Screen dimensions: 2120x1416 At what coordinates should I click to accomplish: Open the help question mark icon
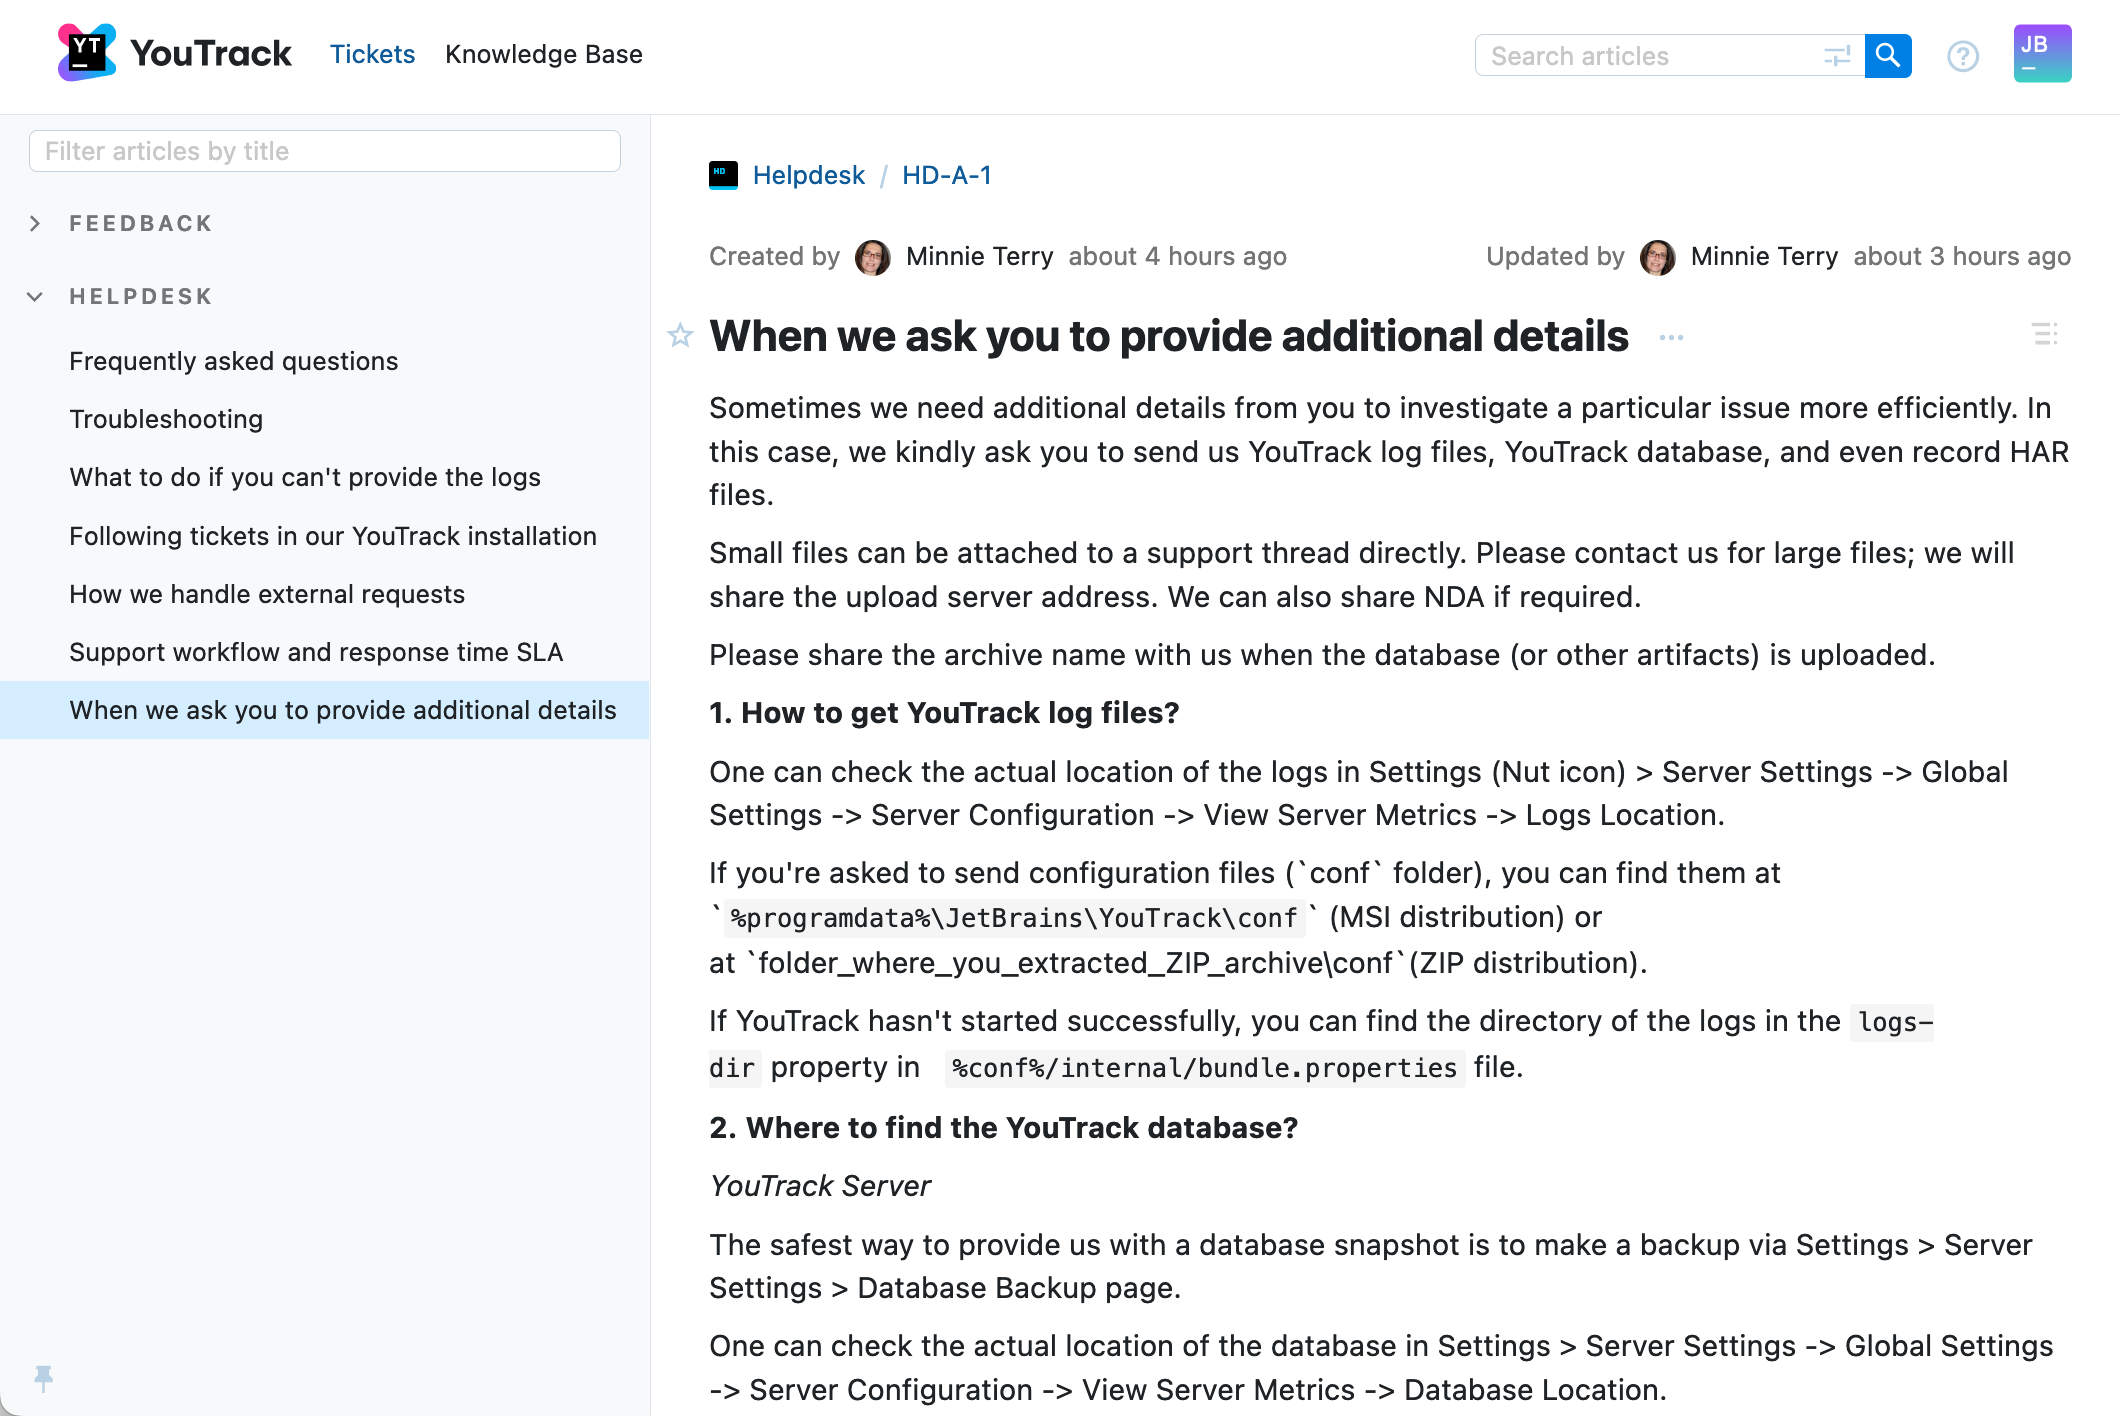click(x=1962, y=56)
